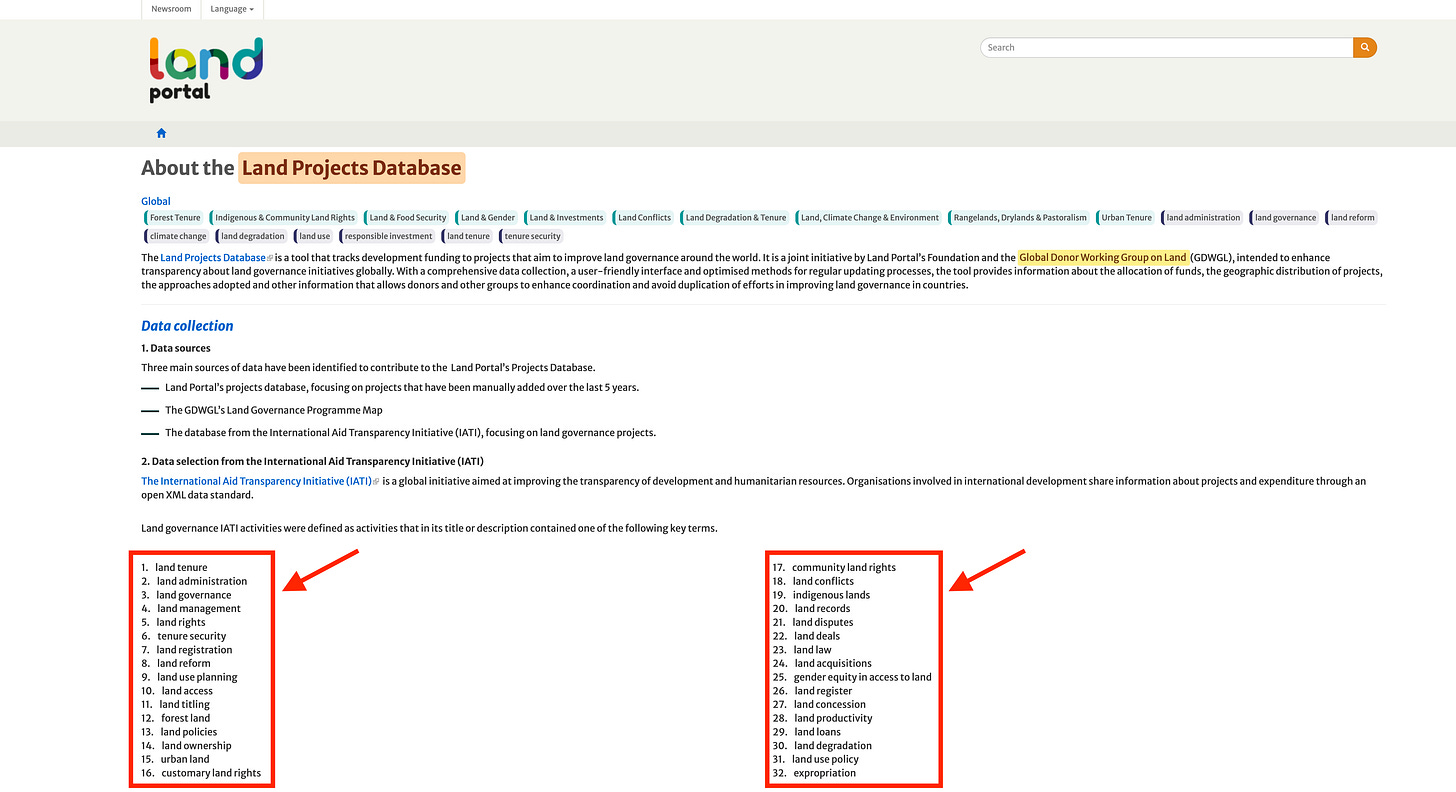Click the highlighted Global Donor Working Group on Land text
This screenshot has height=792, width=1456.
click(1102, 258)
